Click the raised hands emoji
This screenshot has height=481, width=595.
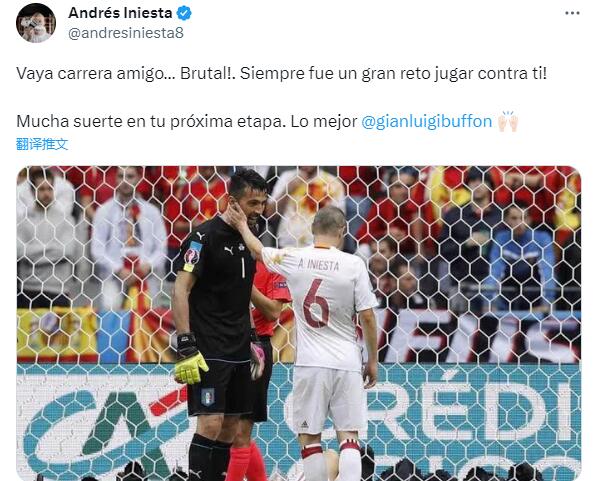click(508, 121)
